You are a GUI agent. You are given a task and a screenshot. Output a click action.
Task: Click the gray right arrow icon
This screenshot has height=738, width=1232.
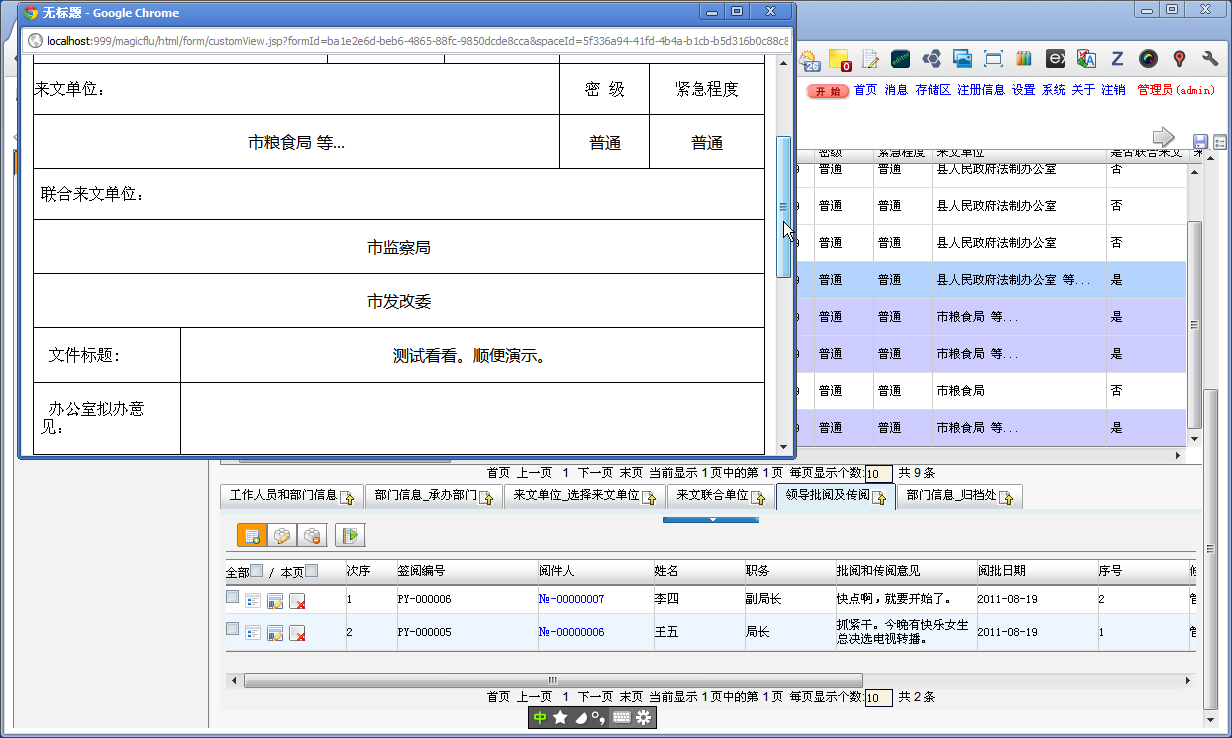(x=1164, y=137)
